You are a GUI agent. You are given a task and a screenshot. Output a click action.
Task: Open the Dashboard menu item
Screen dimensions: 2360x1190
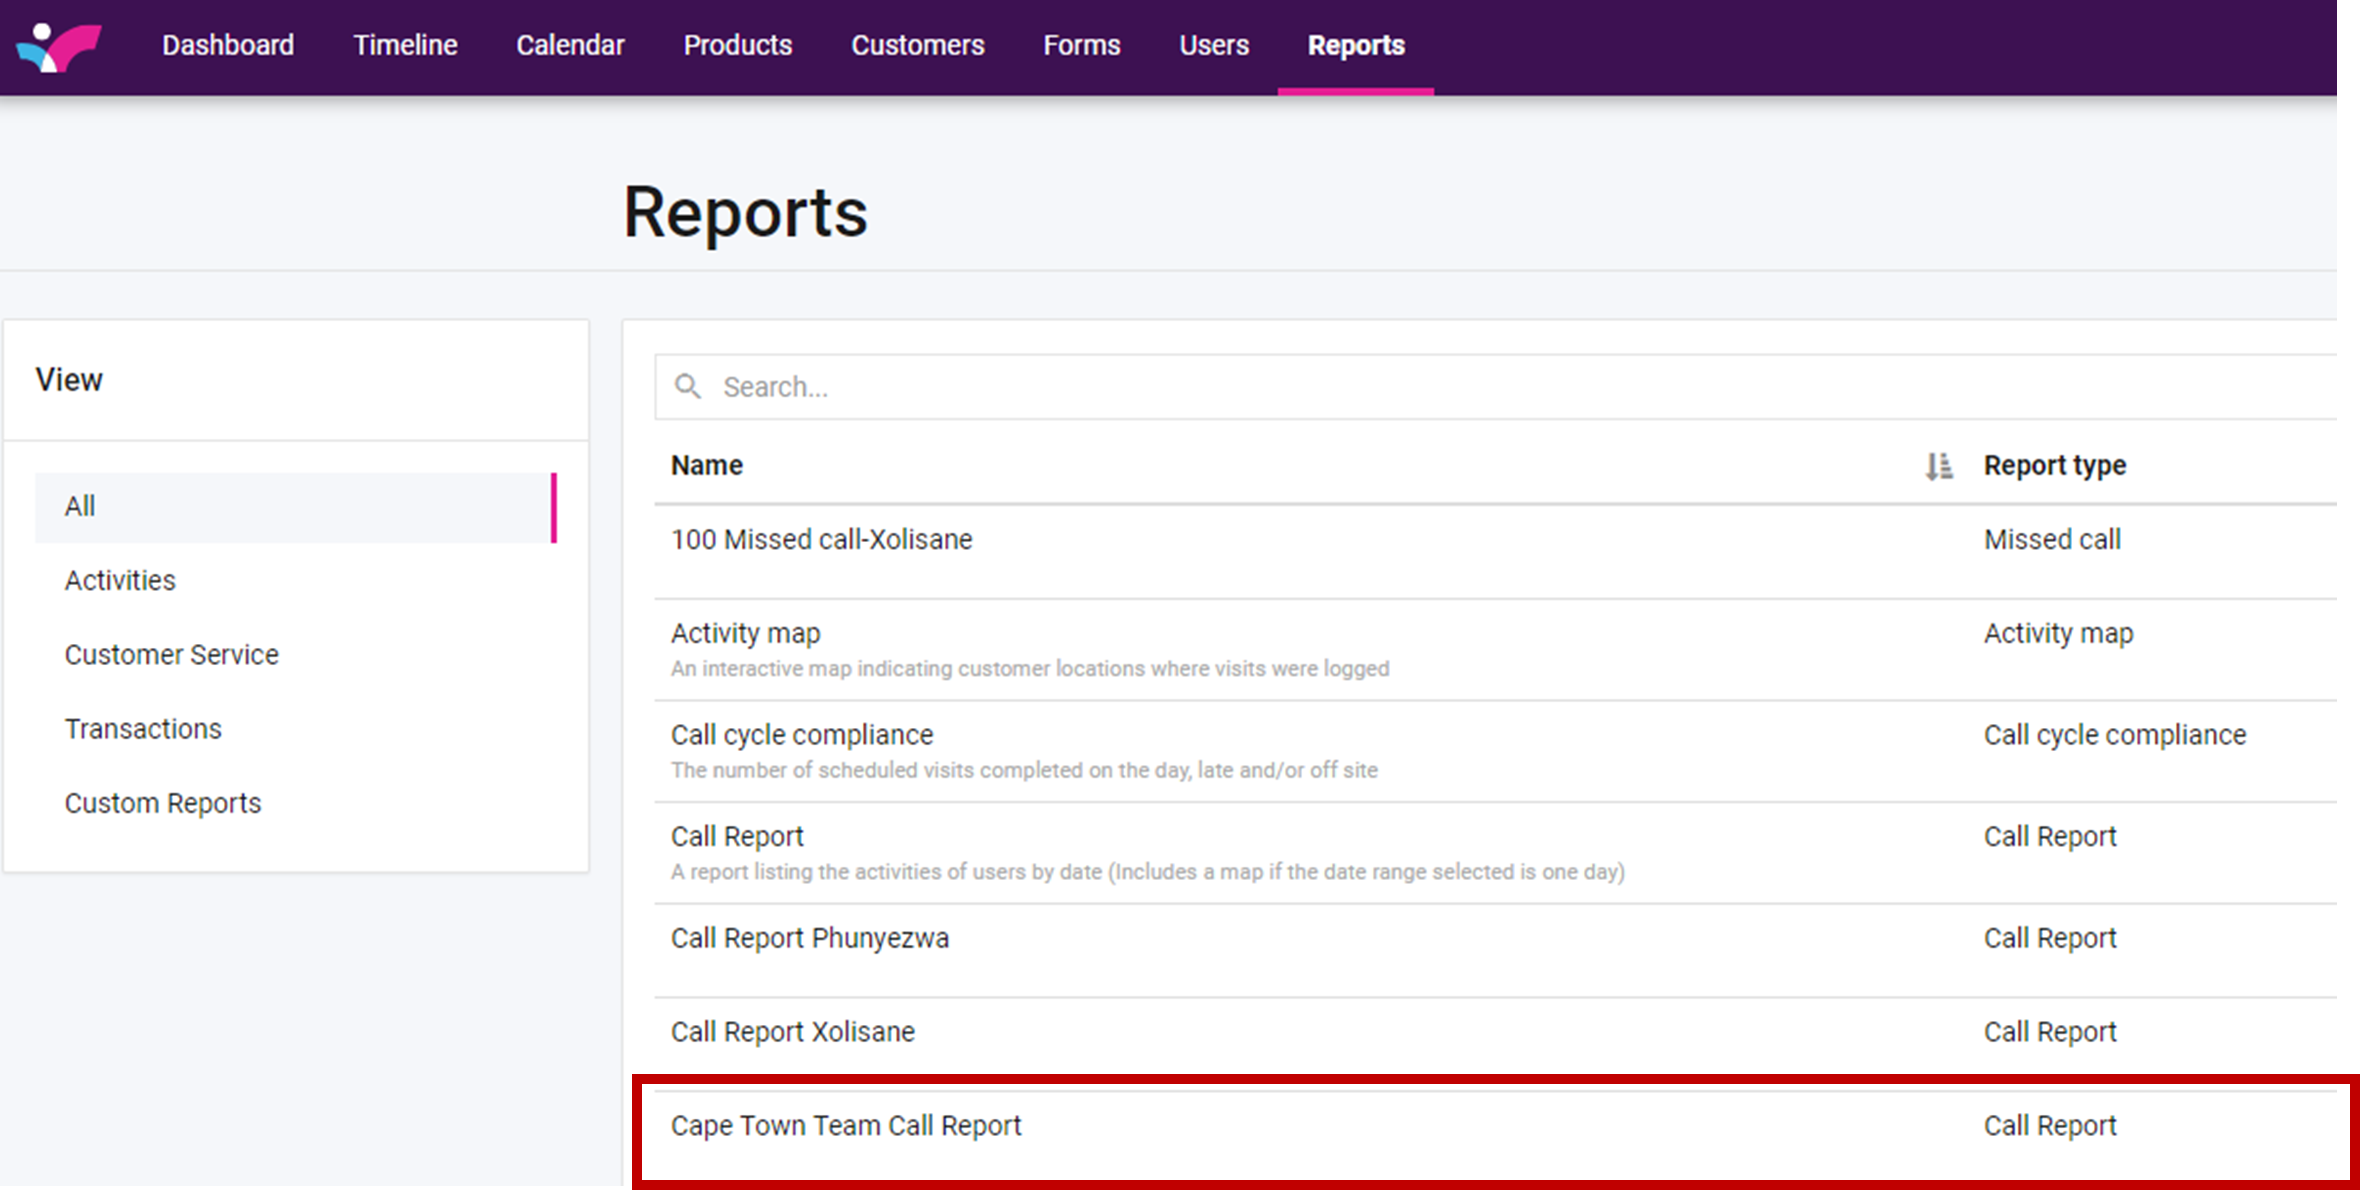coord(228,46)
